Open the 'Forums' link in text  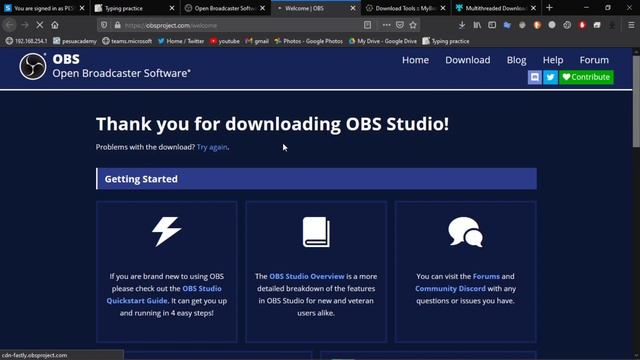(x=486, y=276)
